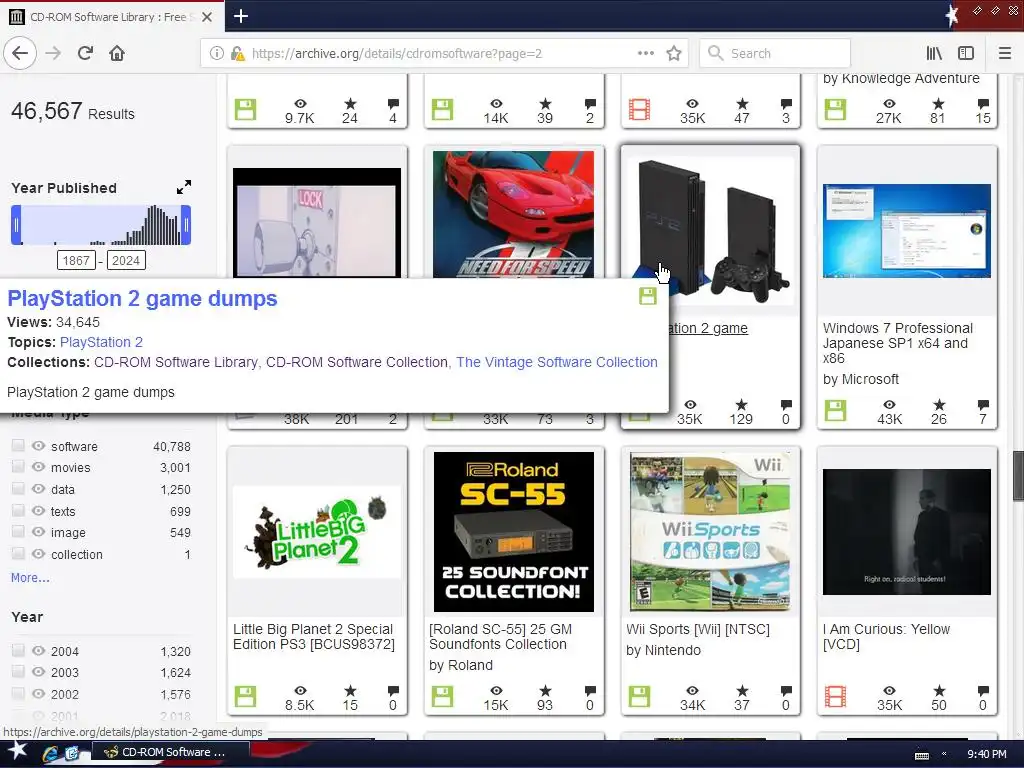Click the Year Published histogram bars
The image size is (1024, 768).
[x=101, y=225]
